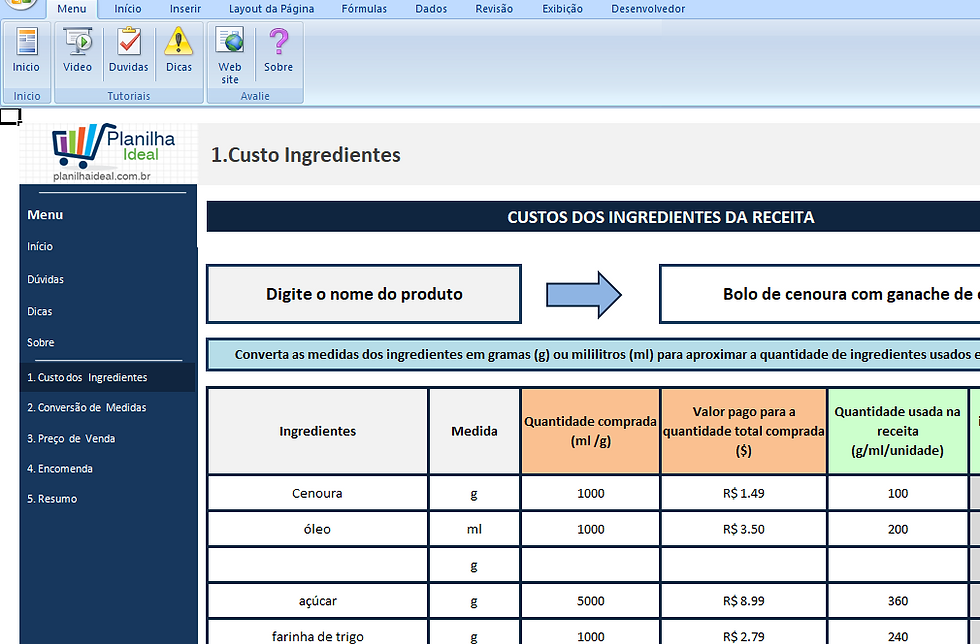The height and width of the screenshot is (644, 980).
Task: Click the Medida column header
Action: pyautogui.click(x=474, y=431)
